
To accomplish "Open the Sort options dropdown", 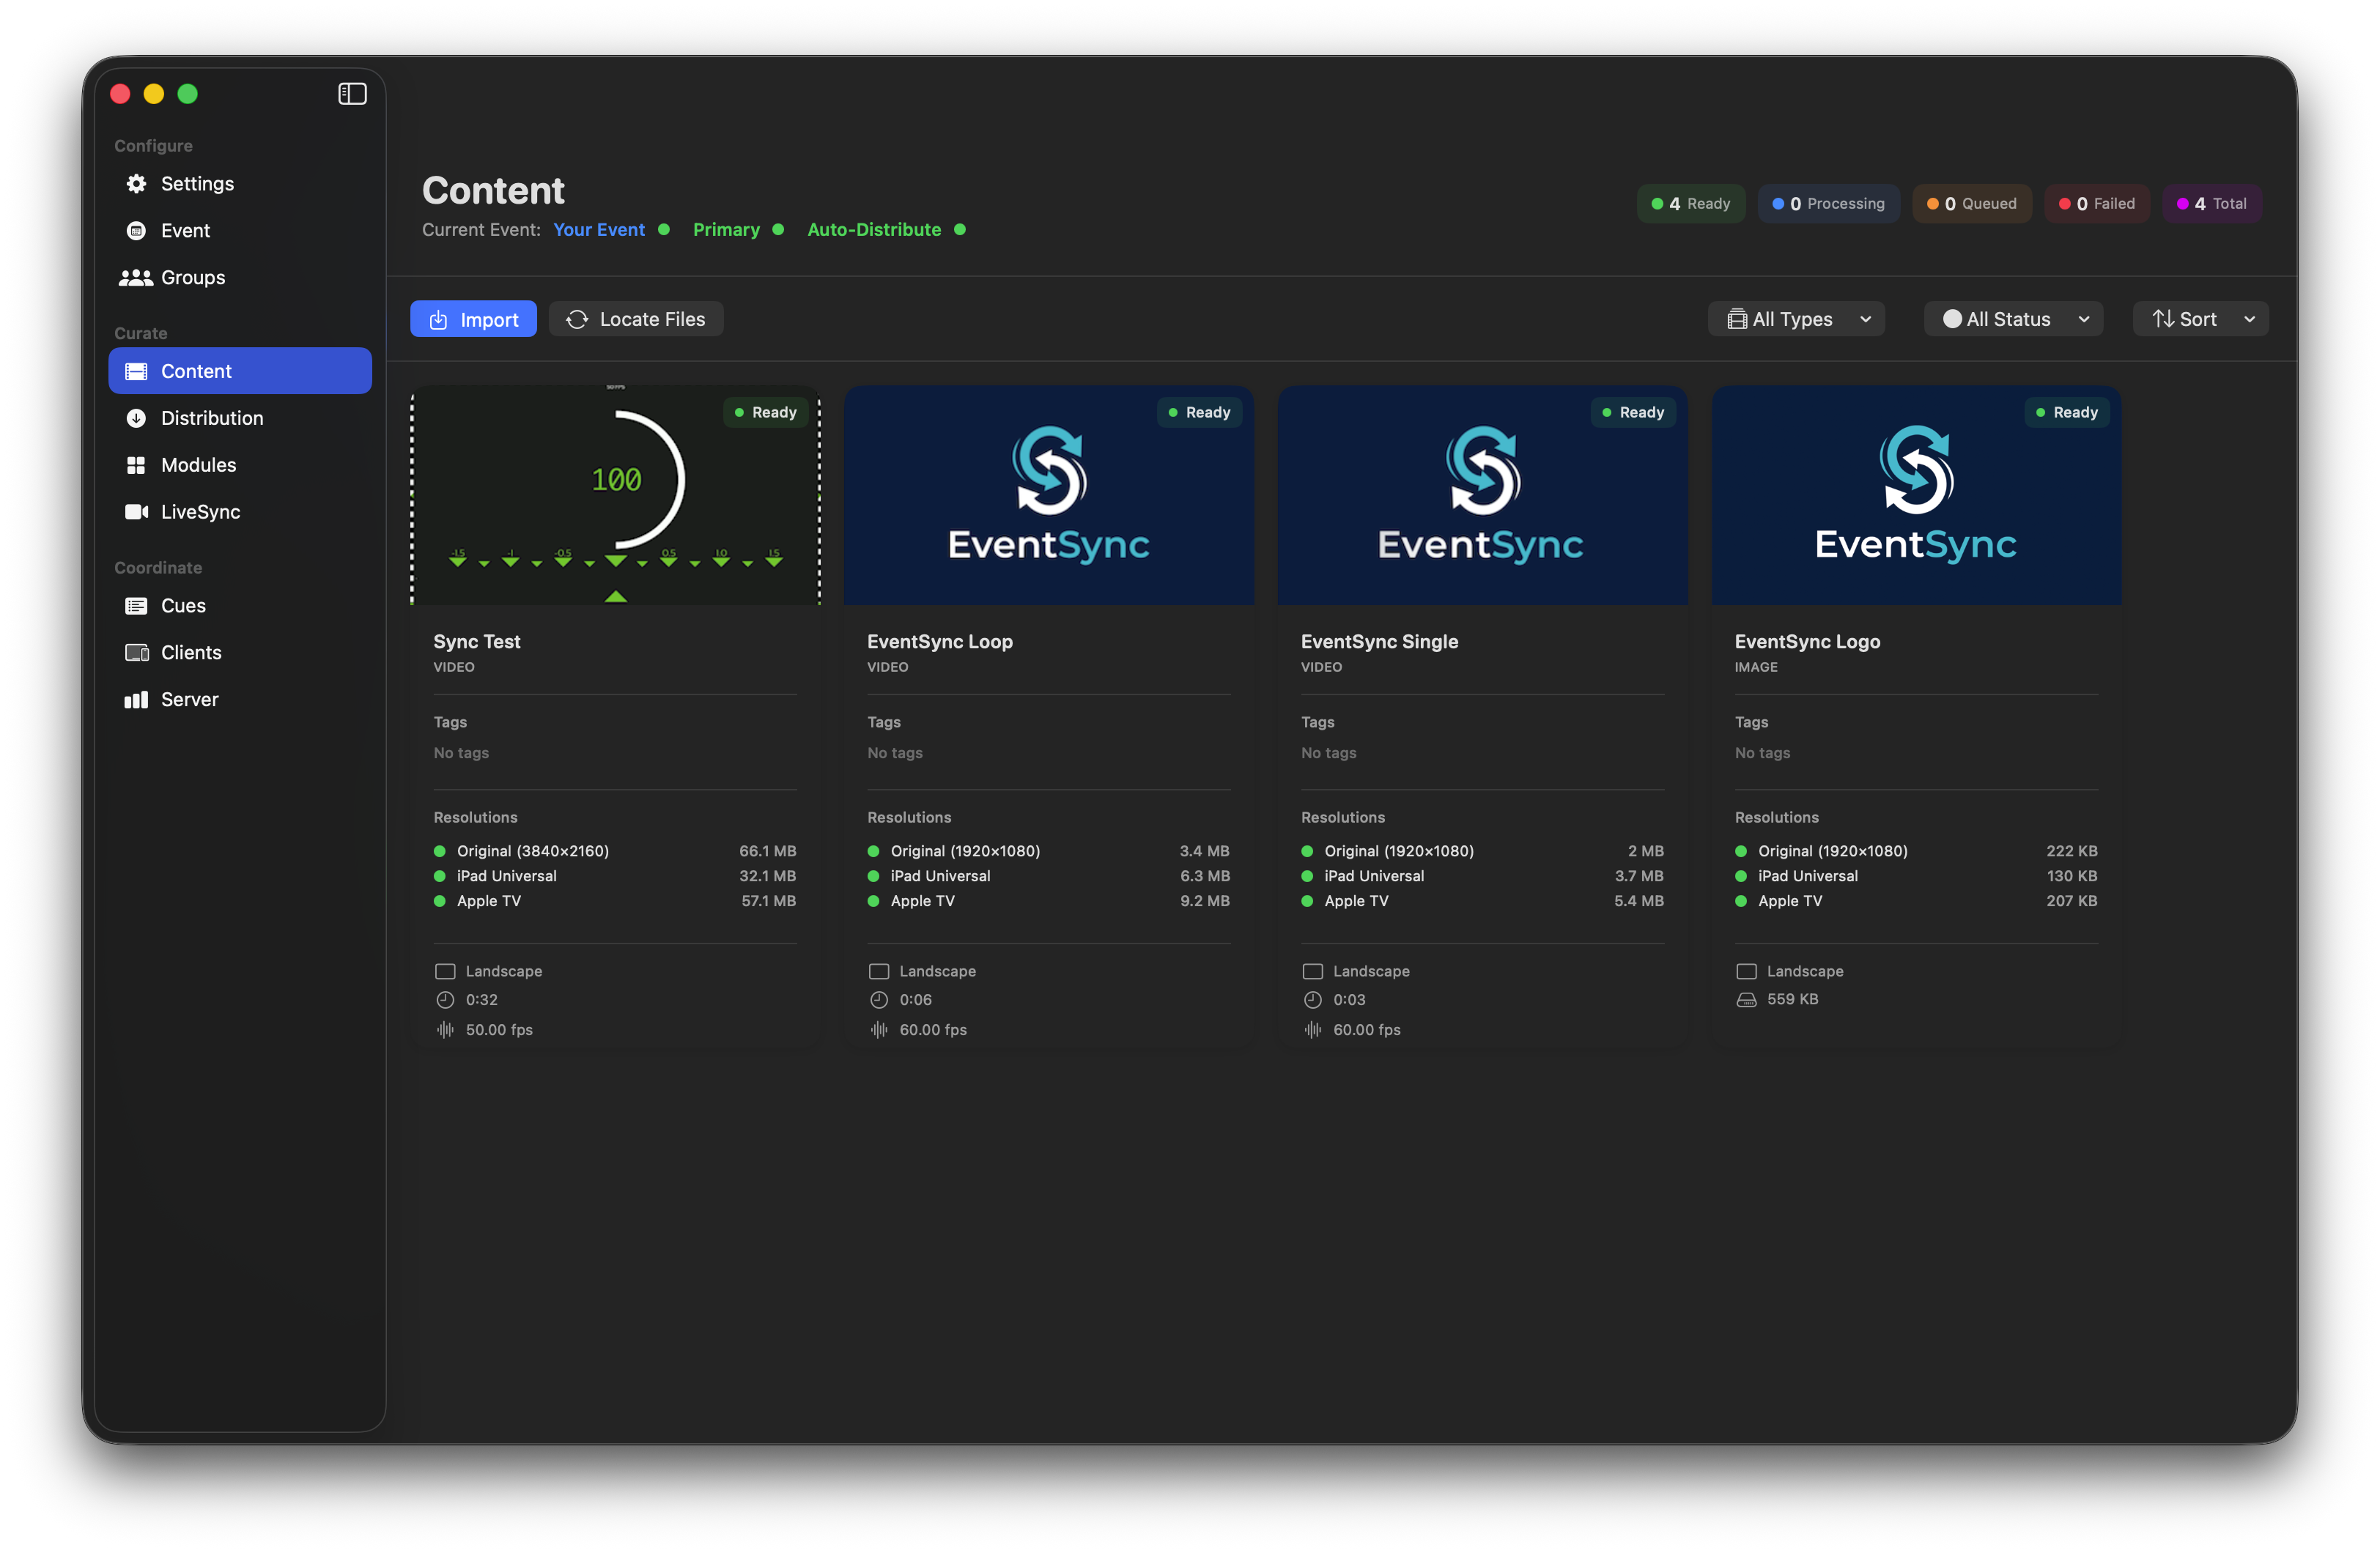I will 2200,318.
